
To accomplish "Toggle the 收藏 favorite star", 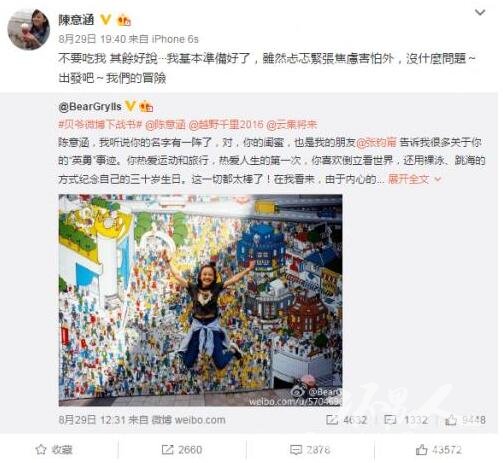I will tap(54, 450).
